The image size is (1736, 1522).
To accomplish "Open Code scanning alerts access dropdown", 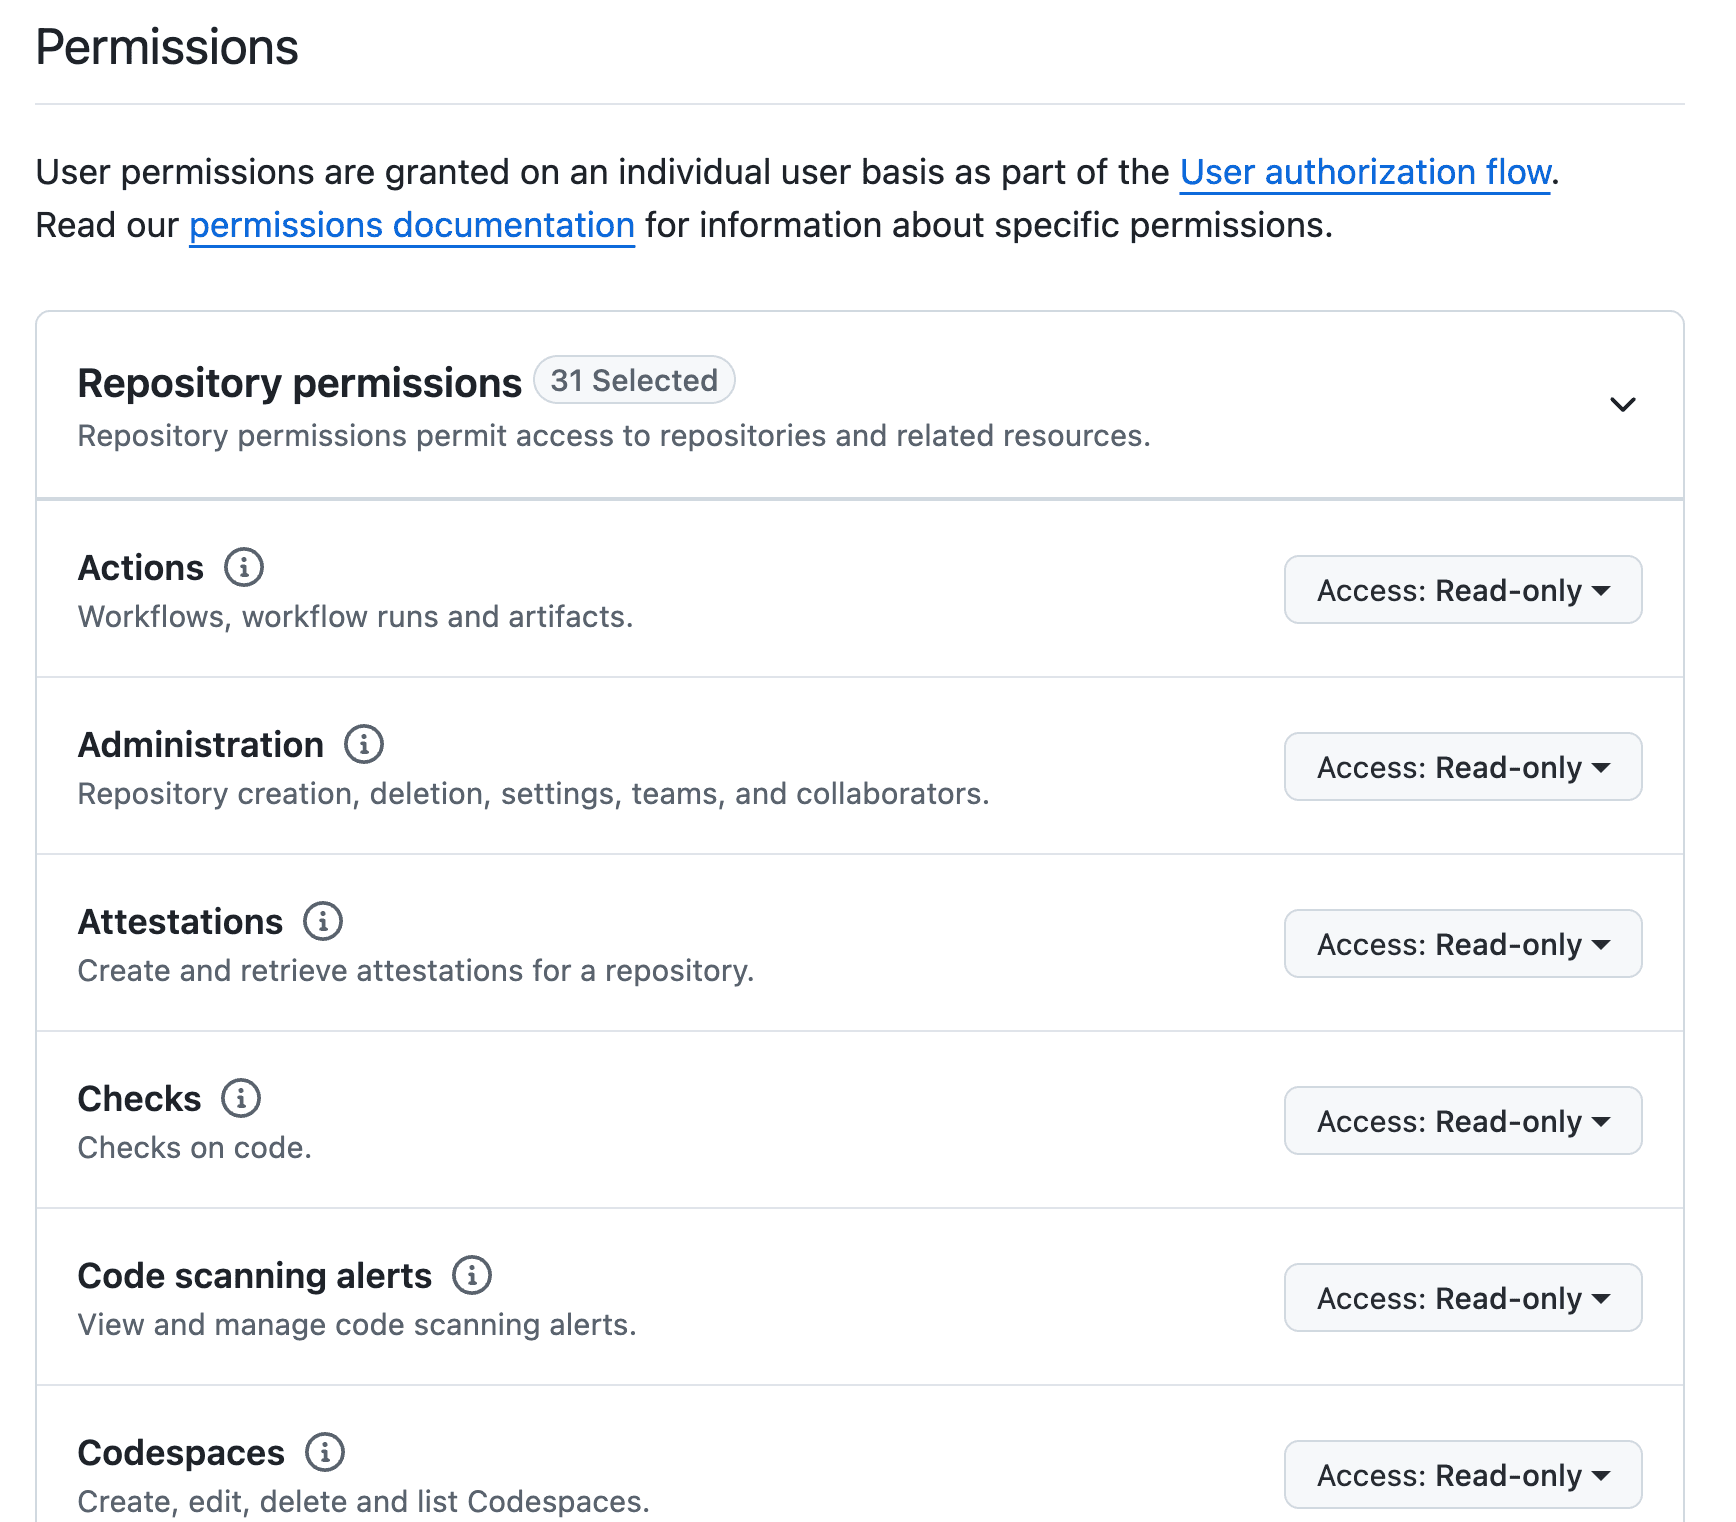I will pos(1462,1298).
